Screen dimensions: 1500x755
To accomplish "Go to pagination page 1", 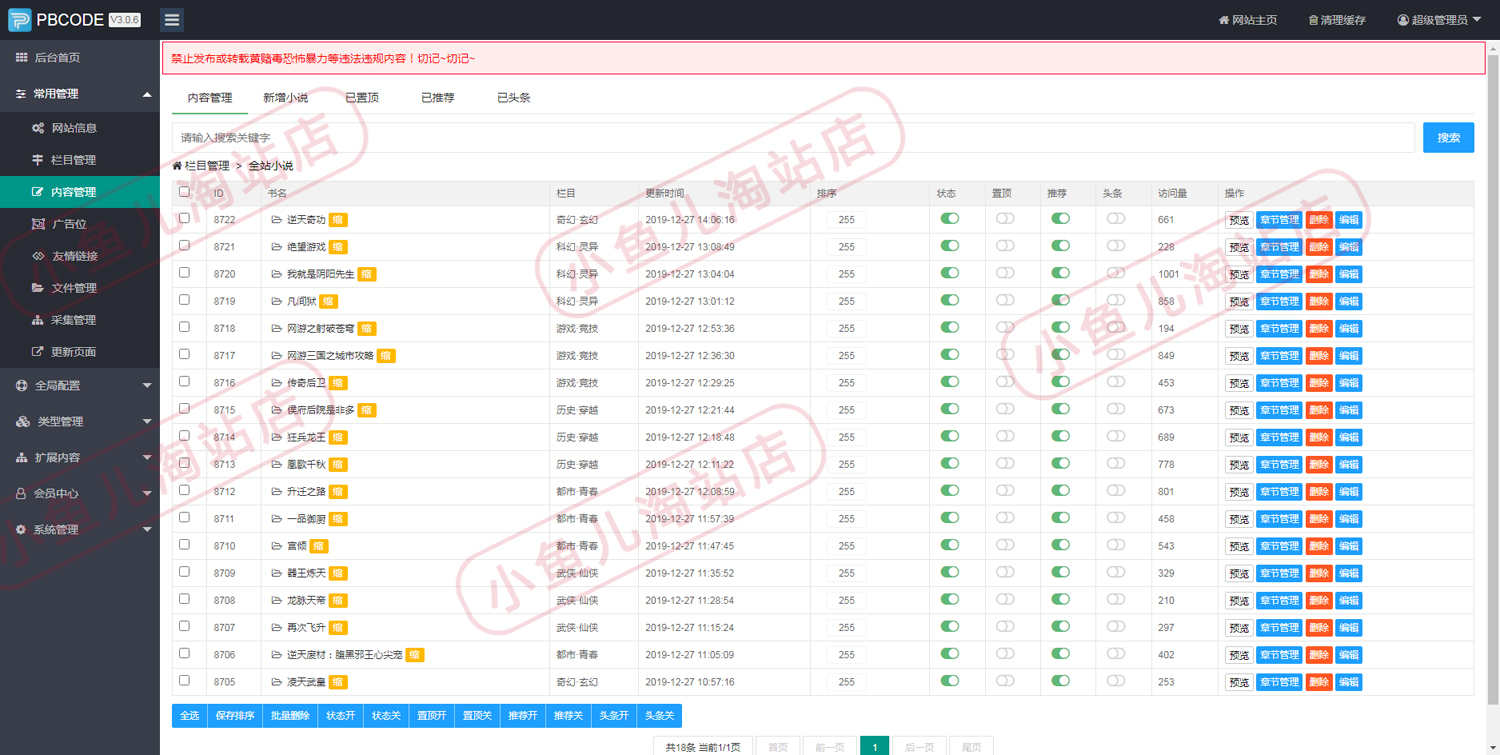I will pos(875,747).
